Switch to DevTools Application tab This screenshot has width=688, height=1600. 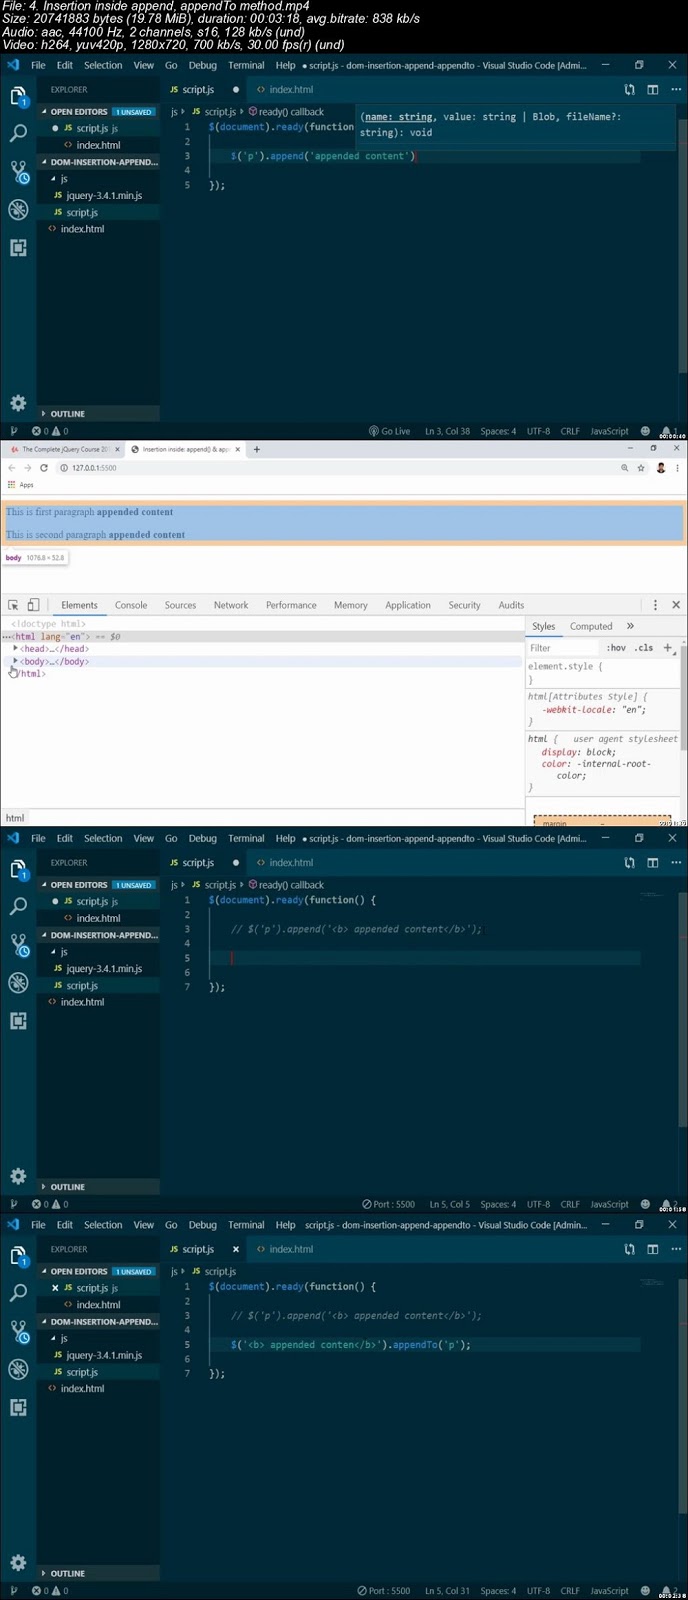[x=408, y=605]
